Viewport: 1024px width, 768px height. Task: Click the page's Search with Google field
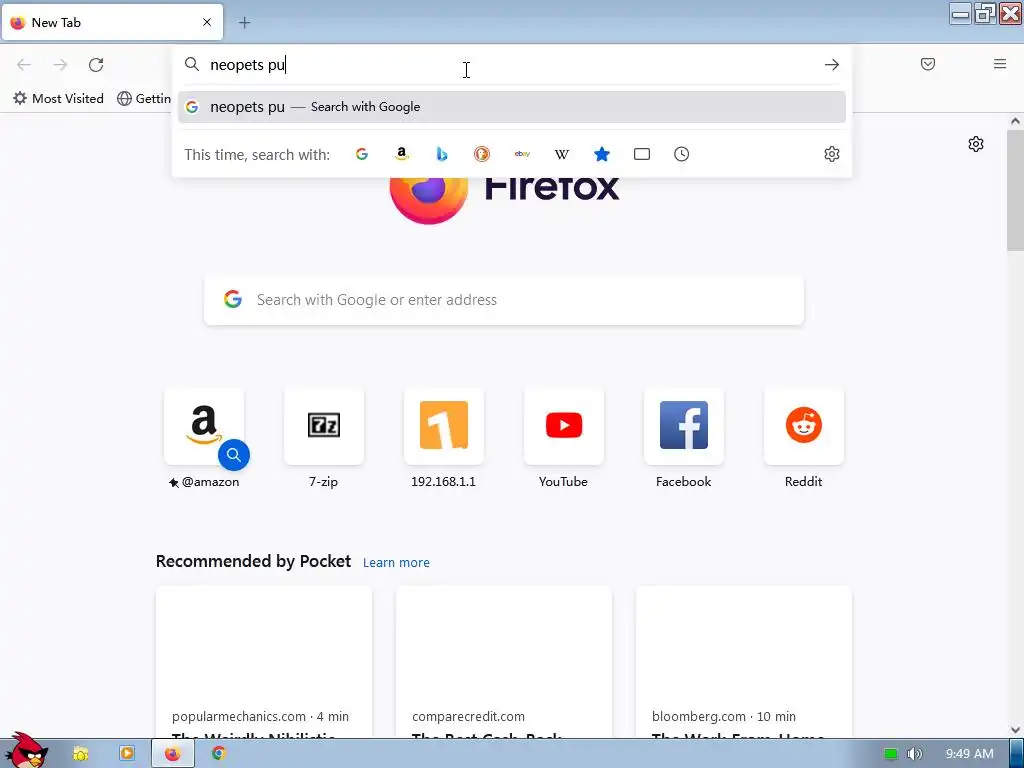[x=504, y=300]
